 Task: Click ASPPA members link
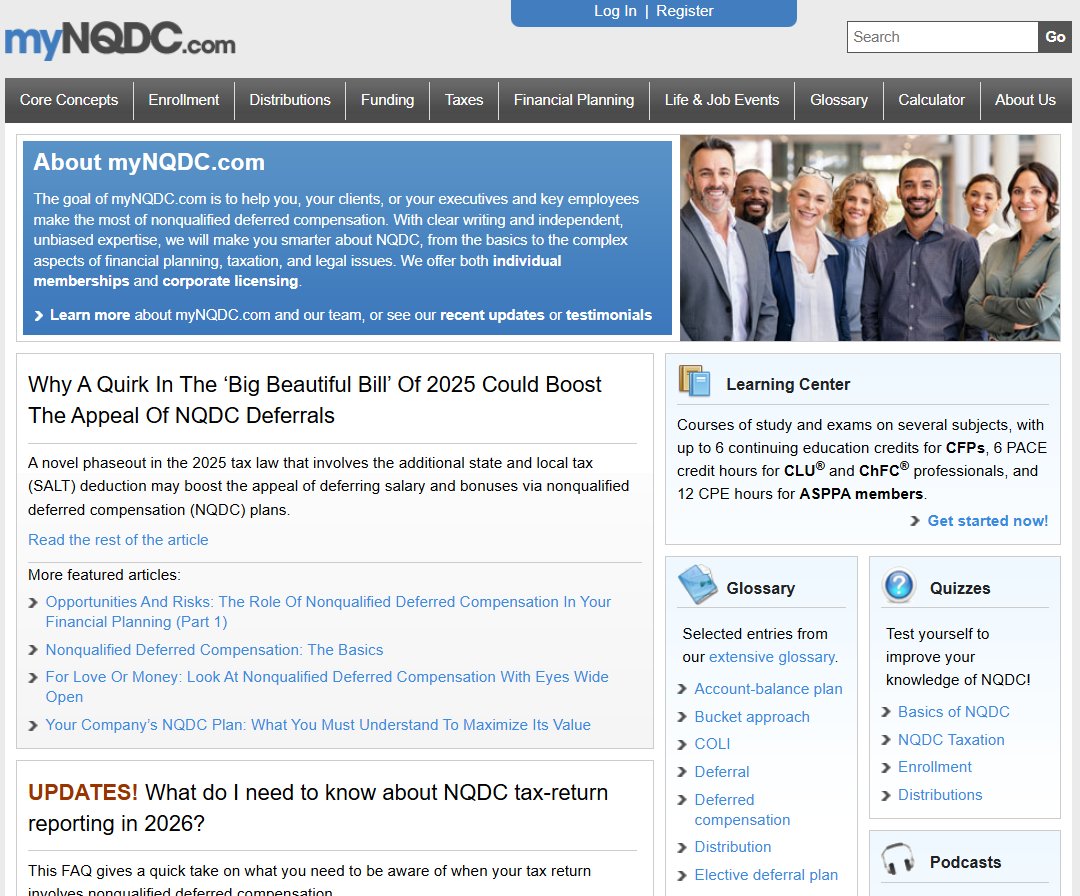pyautogui.click(x=861, y=494)
